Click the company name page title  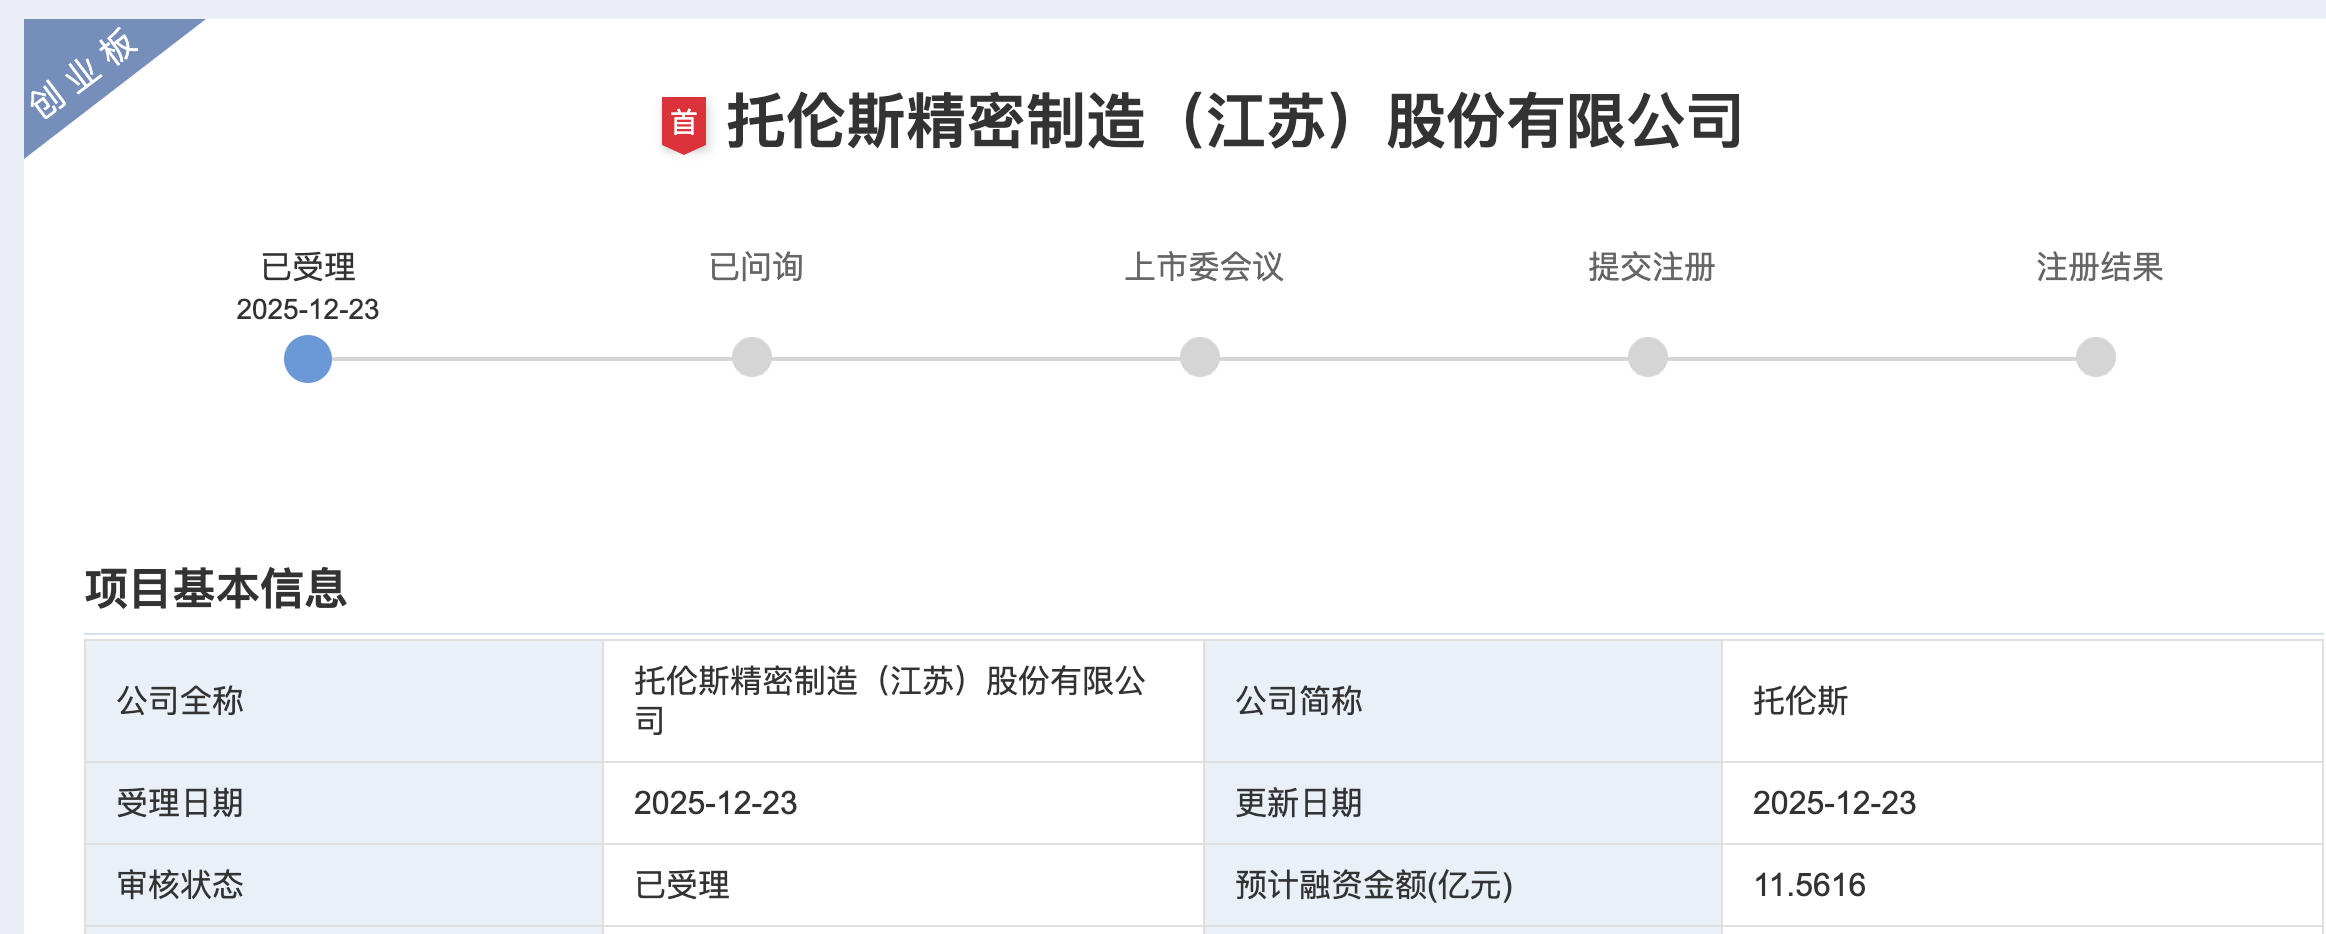click(x=1234, y=122)
